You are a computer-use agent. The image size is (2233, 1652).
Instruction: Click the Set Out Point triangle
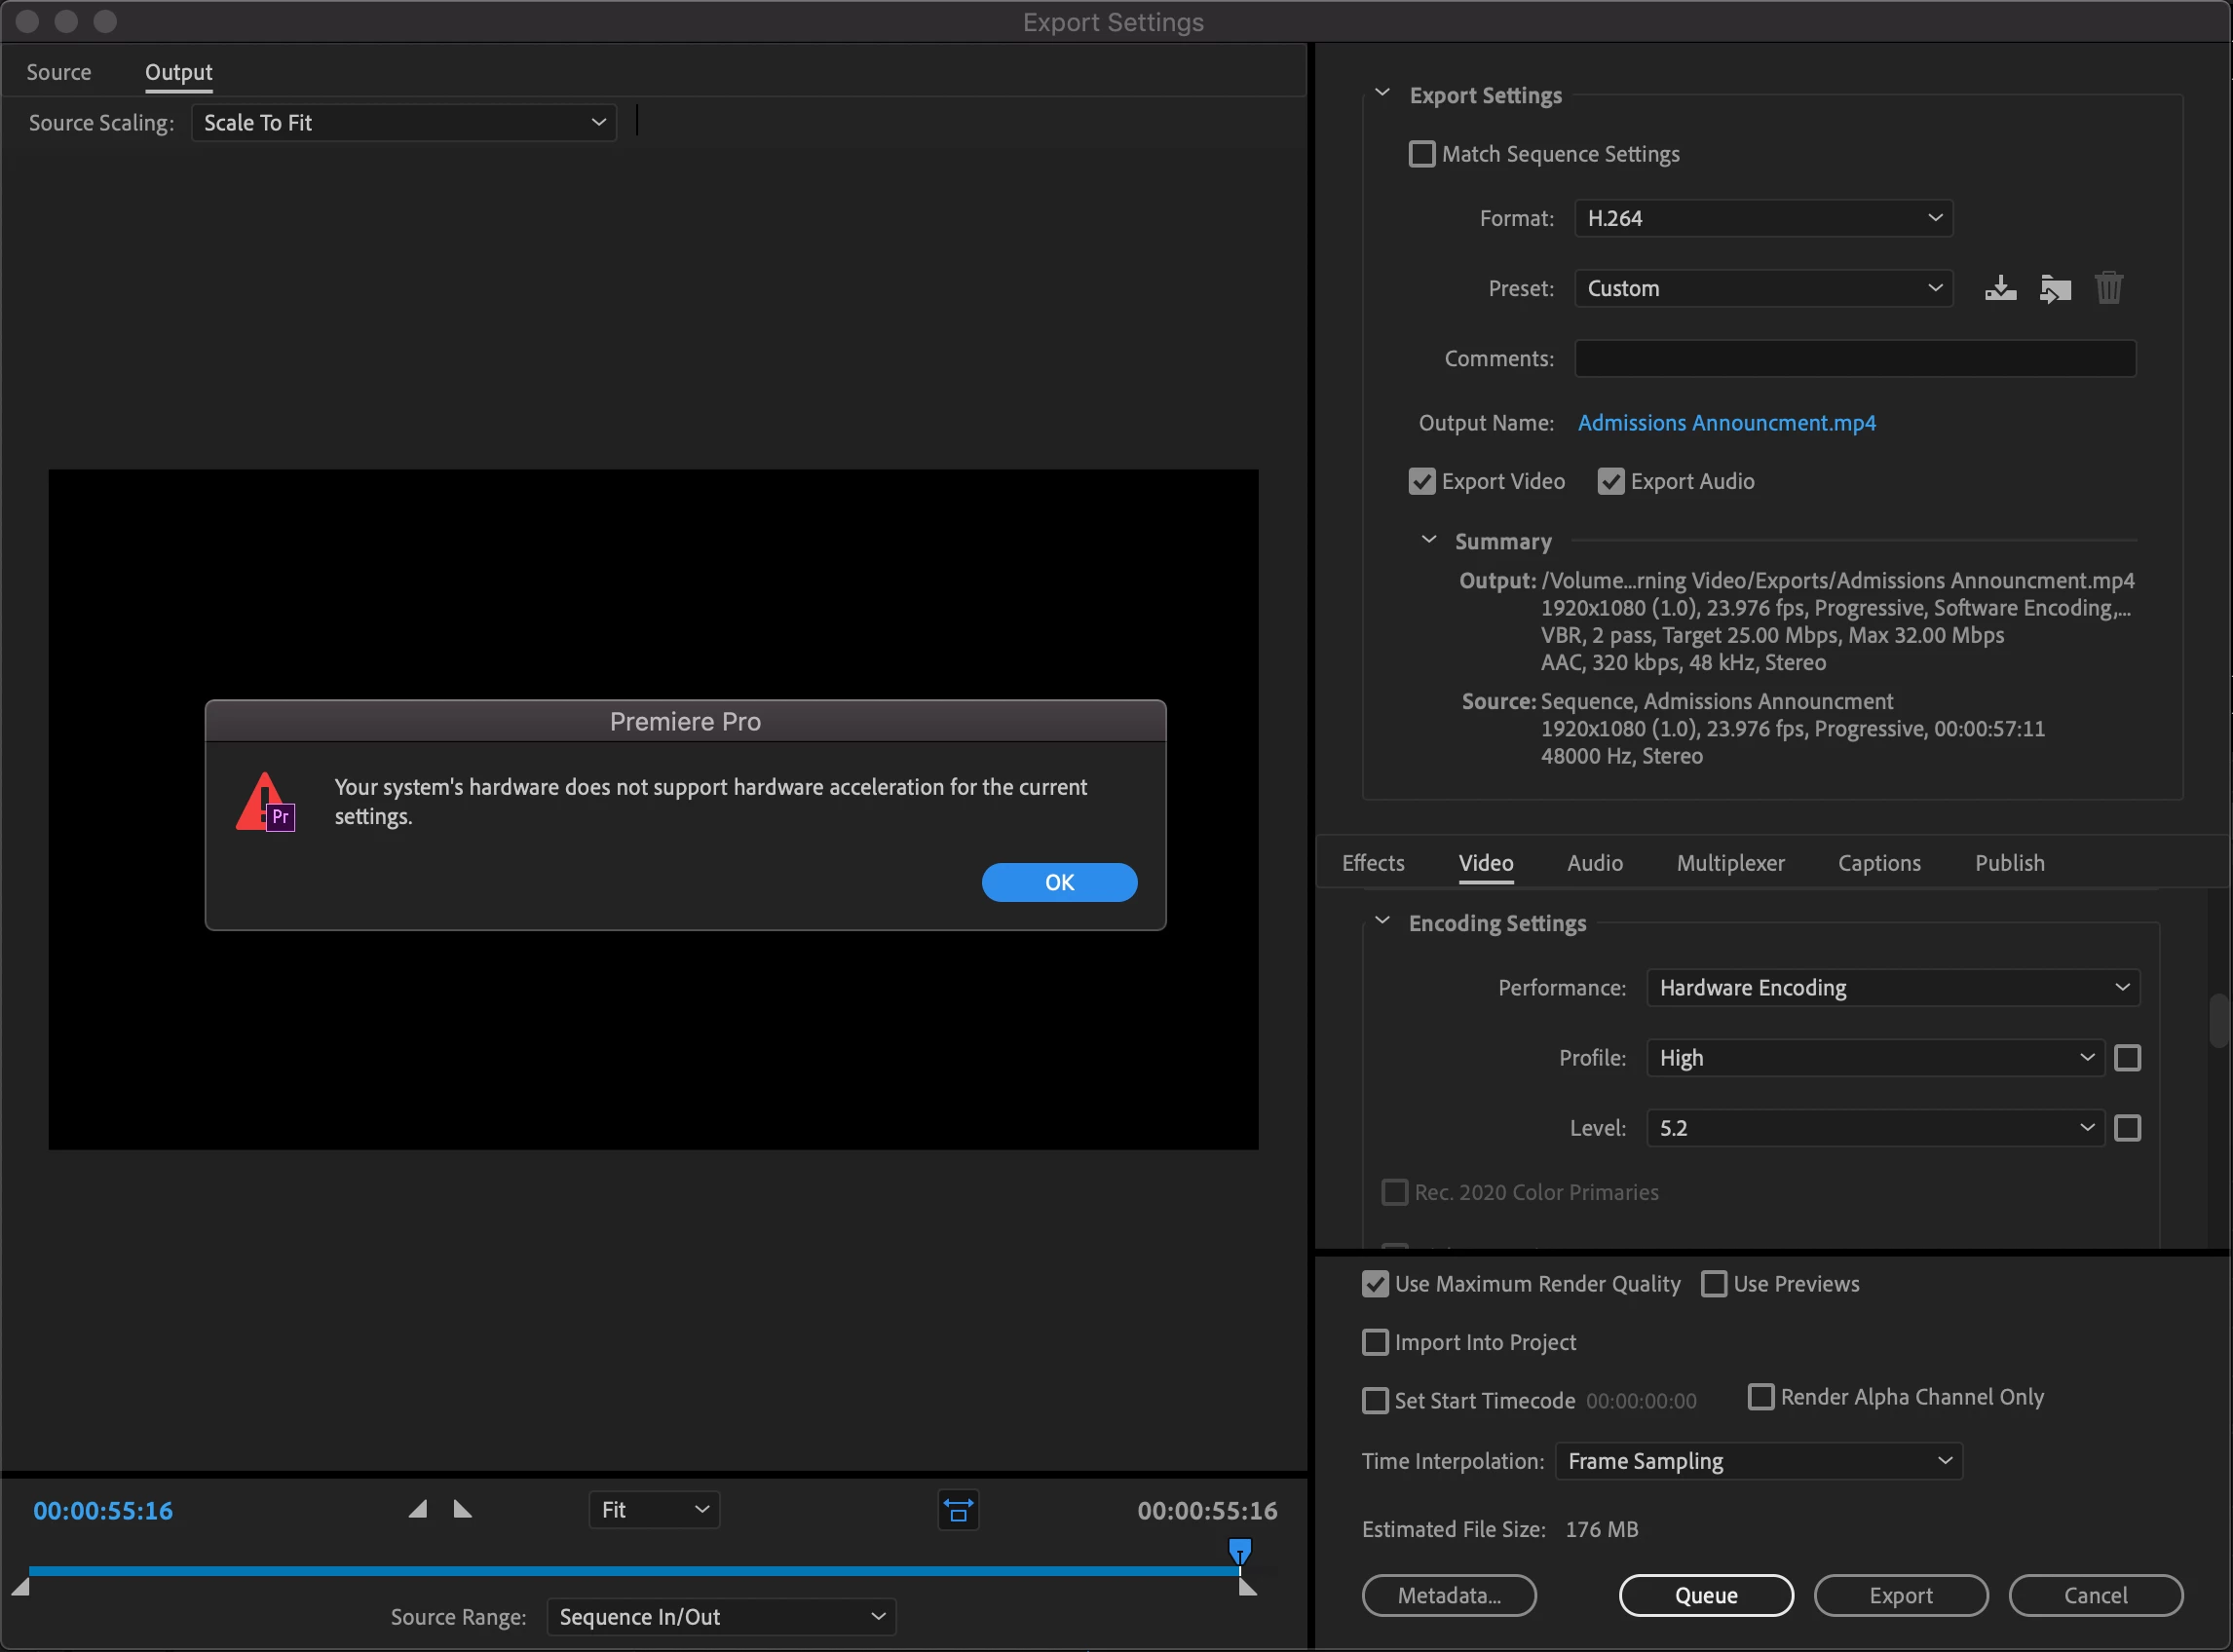point(462,1509)
